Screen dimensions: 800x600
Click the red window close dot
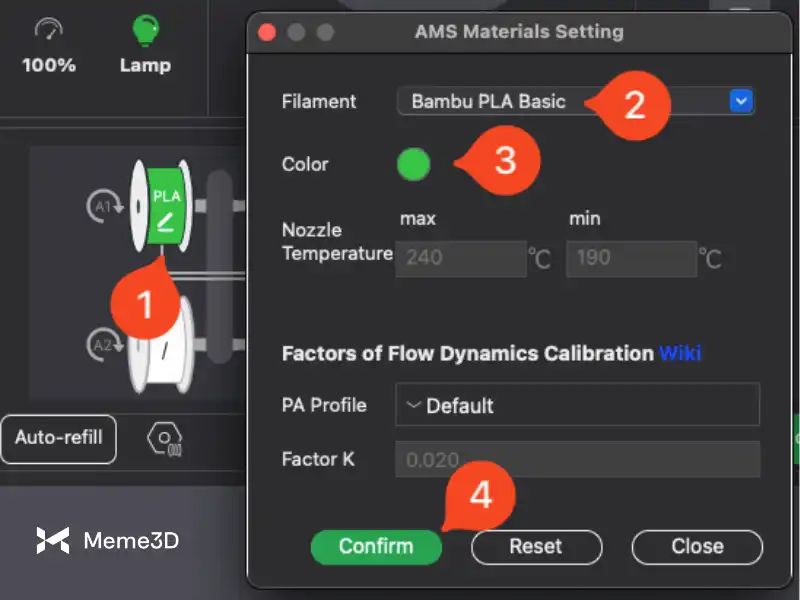pyautogui.click(x=266, y=32)
